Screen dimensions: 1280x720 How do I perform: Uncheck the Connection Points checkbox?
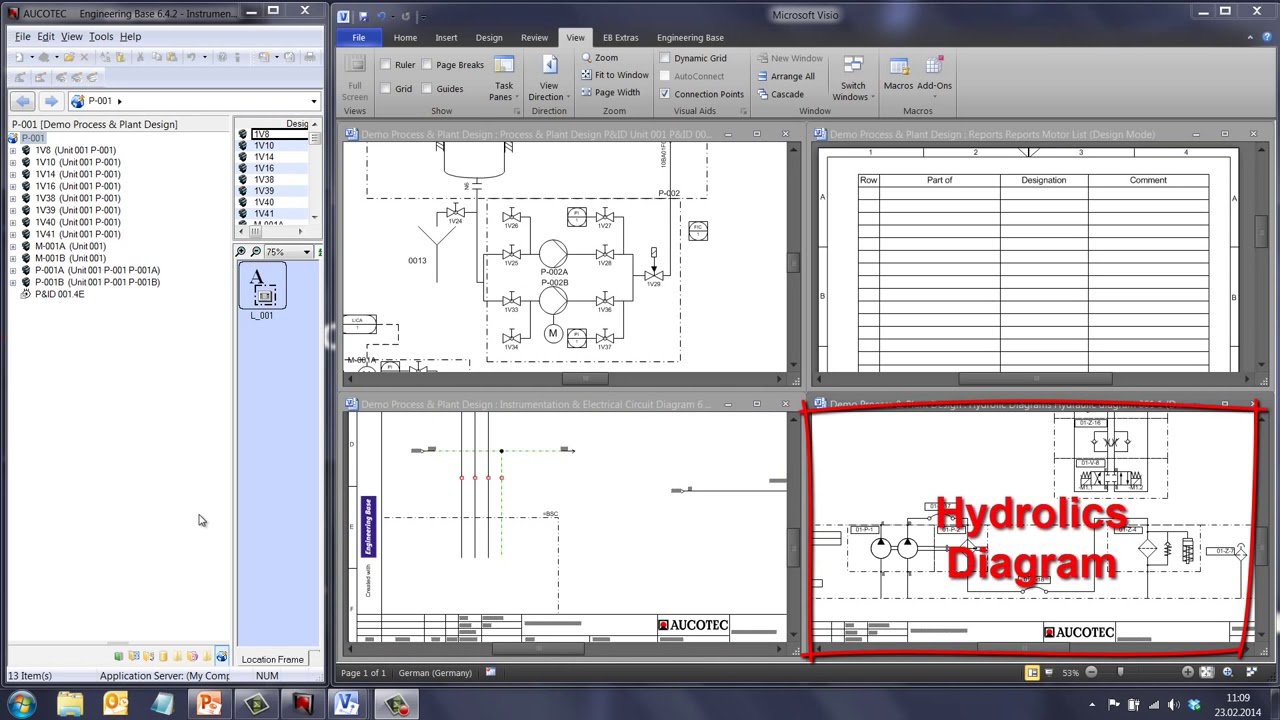click(665, 94)
